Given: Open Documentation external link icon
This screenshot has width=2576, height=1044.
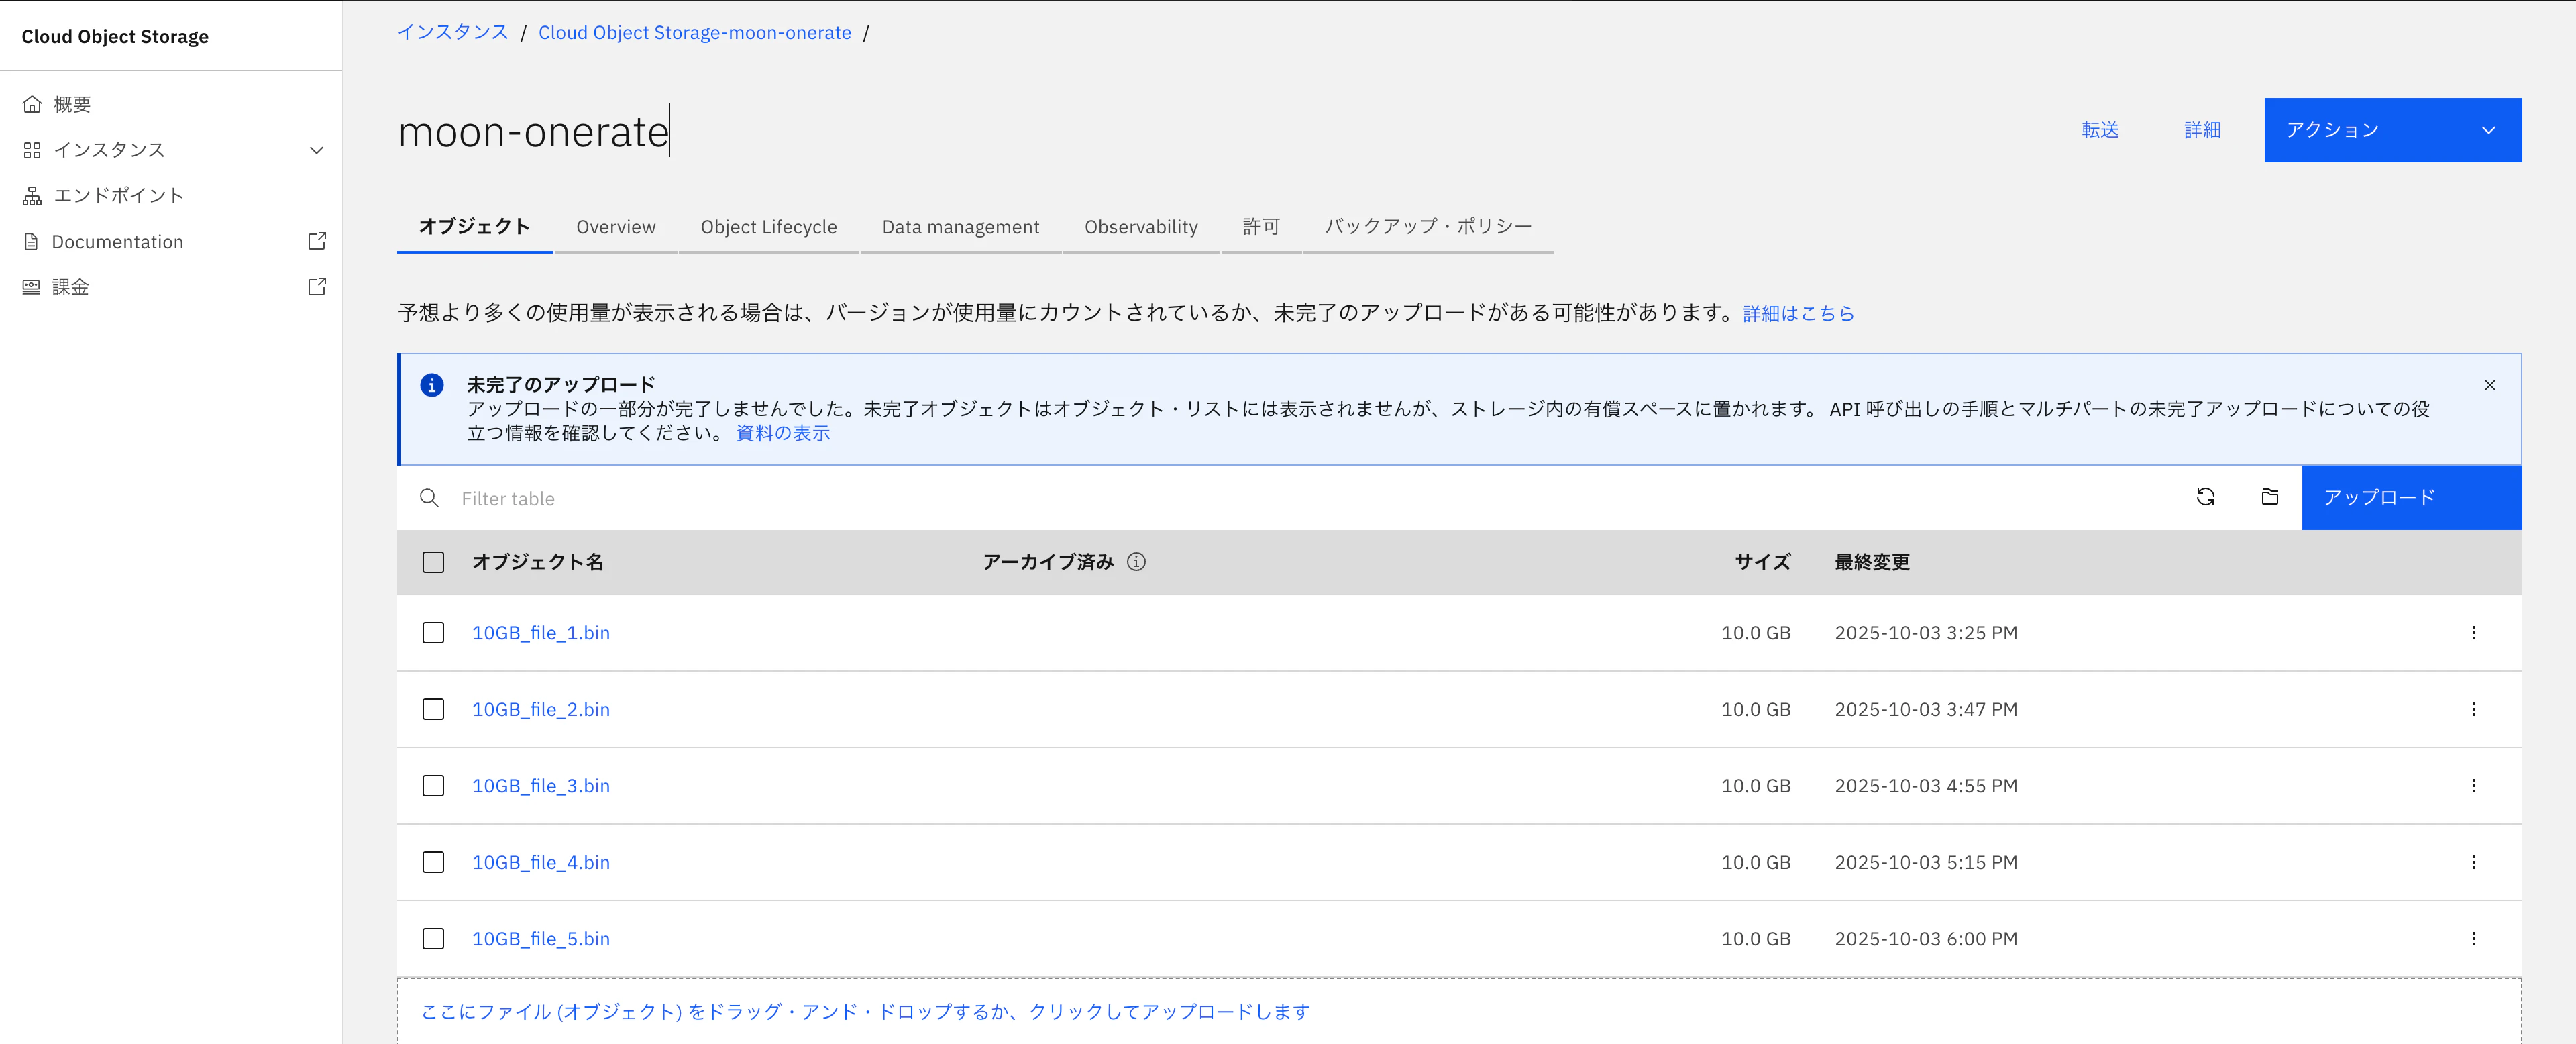Looking at the screenshot, I should pyautogui.click(x=317, y=241).
